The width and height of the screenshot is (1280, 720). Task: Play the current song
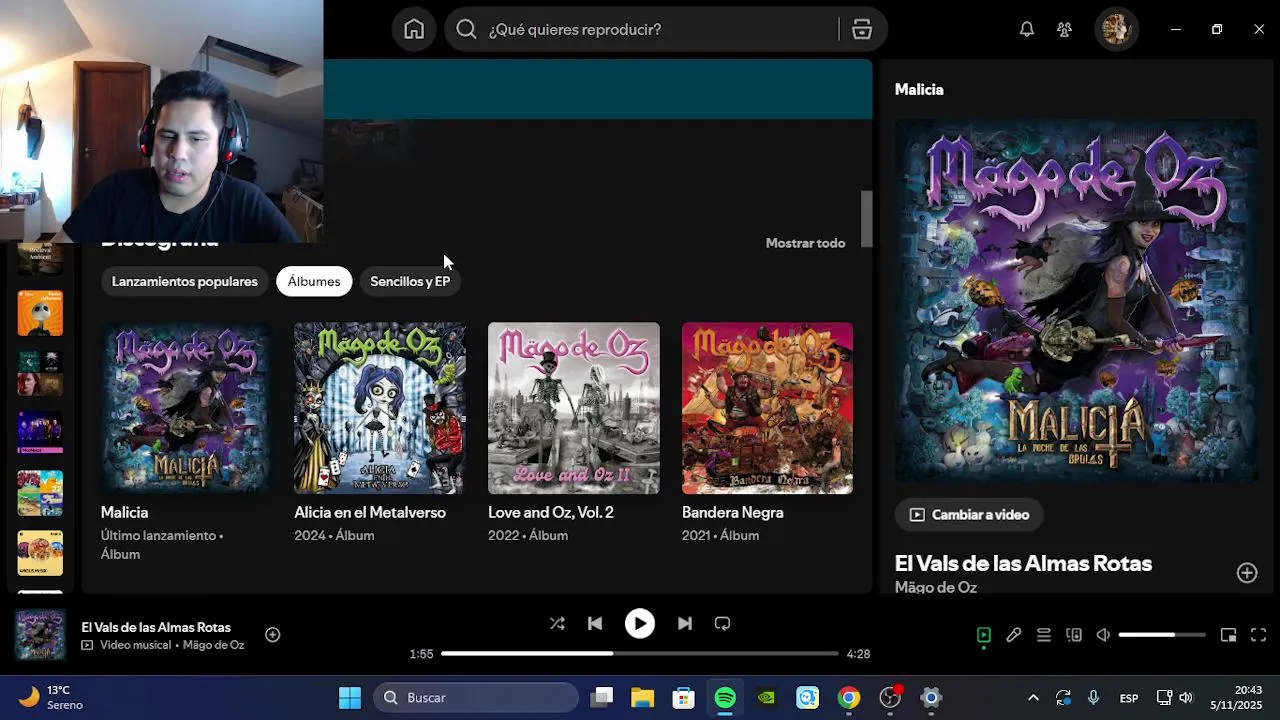coord(640,623)
